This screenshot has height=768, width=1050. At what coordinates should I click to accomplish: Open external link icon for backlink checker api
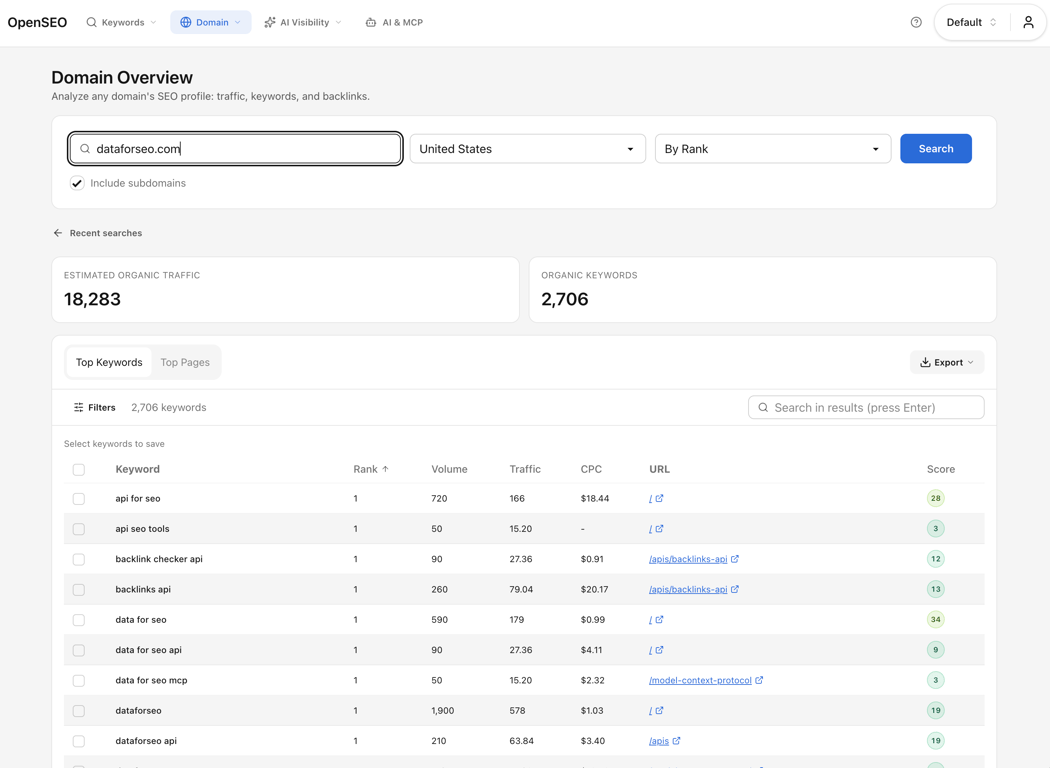(735, 558)
